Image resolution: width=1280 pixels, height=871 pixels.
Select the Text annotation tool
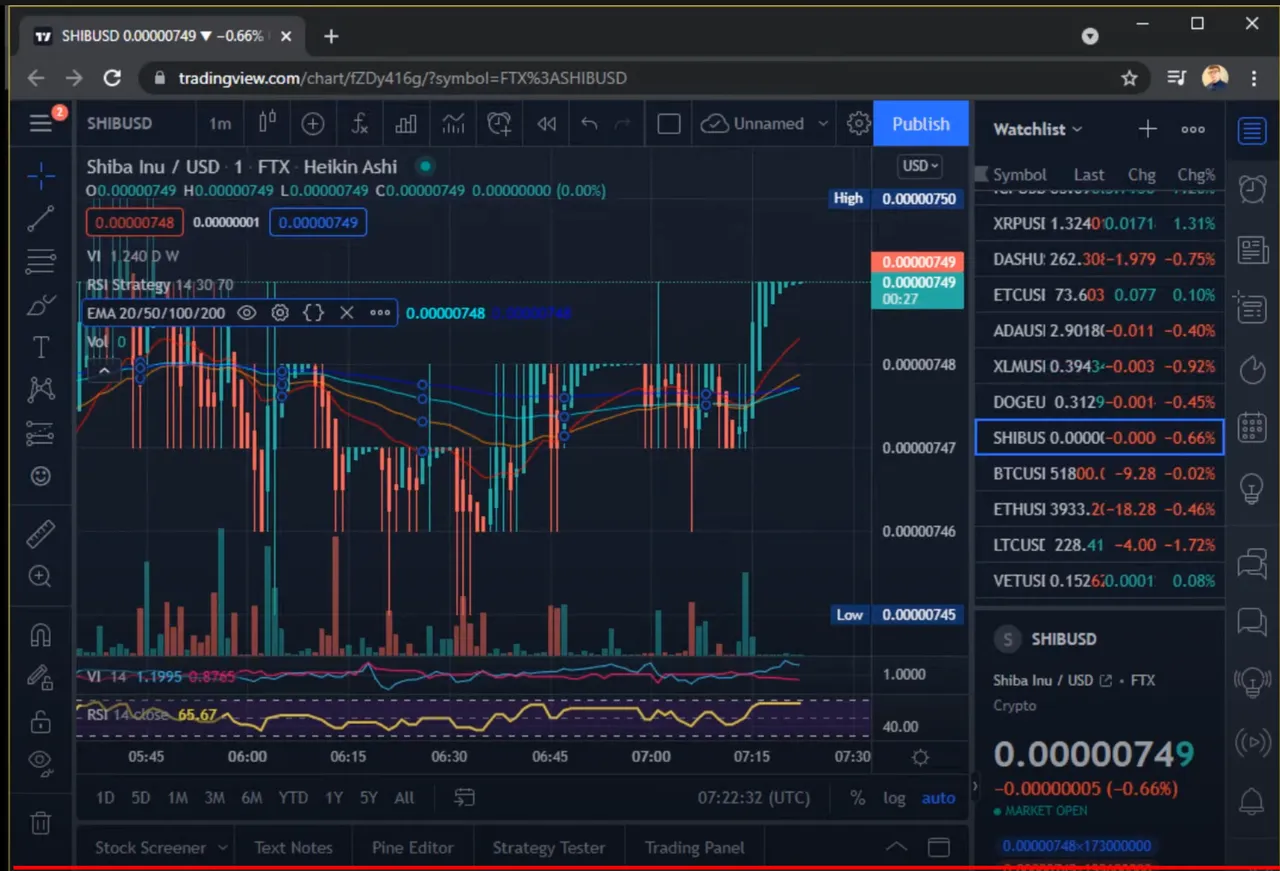[x=41, y=347]
